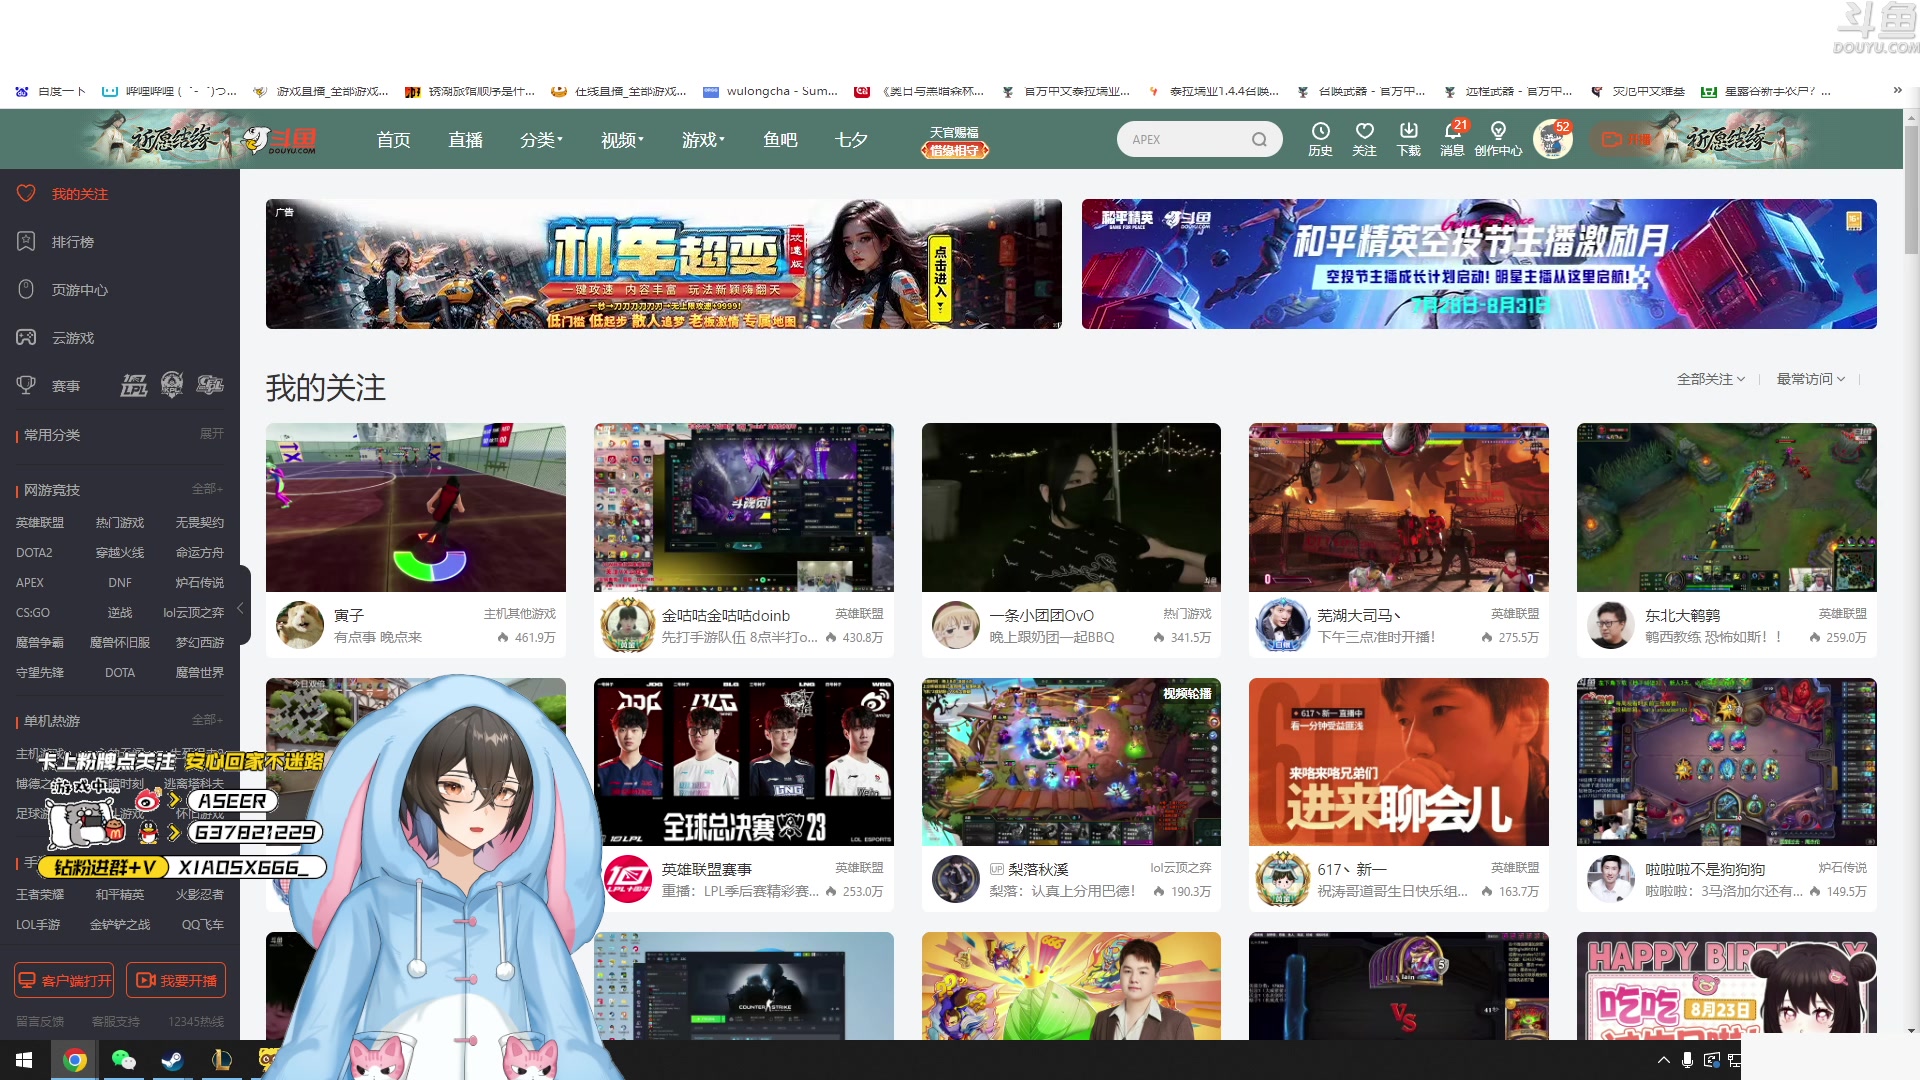
Task: Click the 下载 download icon
Action: tap(1408, 139)
